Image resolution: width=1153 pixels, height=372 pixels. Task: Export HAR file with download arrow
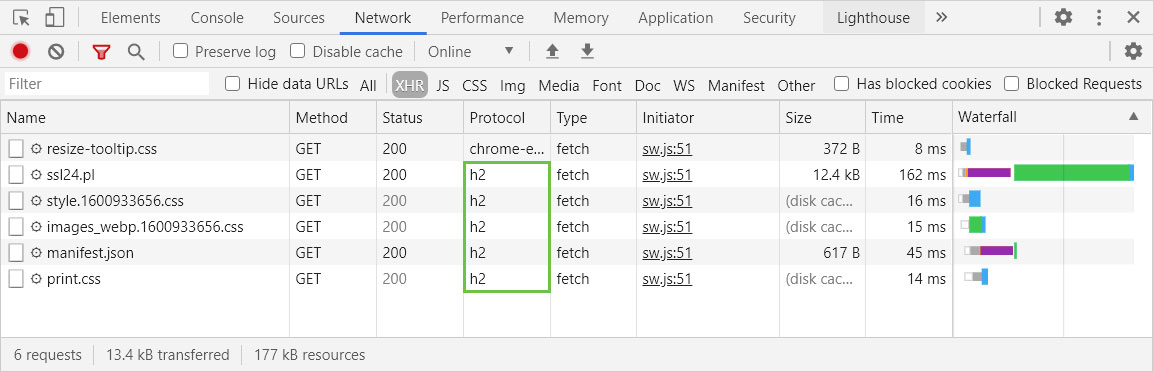point(587,51)
